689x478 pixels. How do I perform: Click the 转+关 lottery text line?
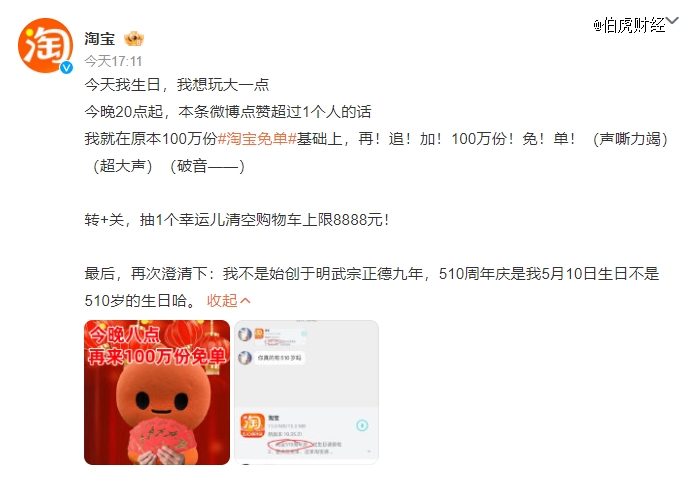pos(237,220)
